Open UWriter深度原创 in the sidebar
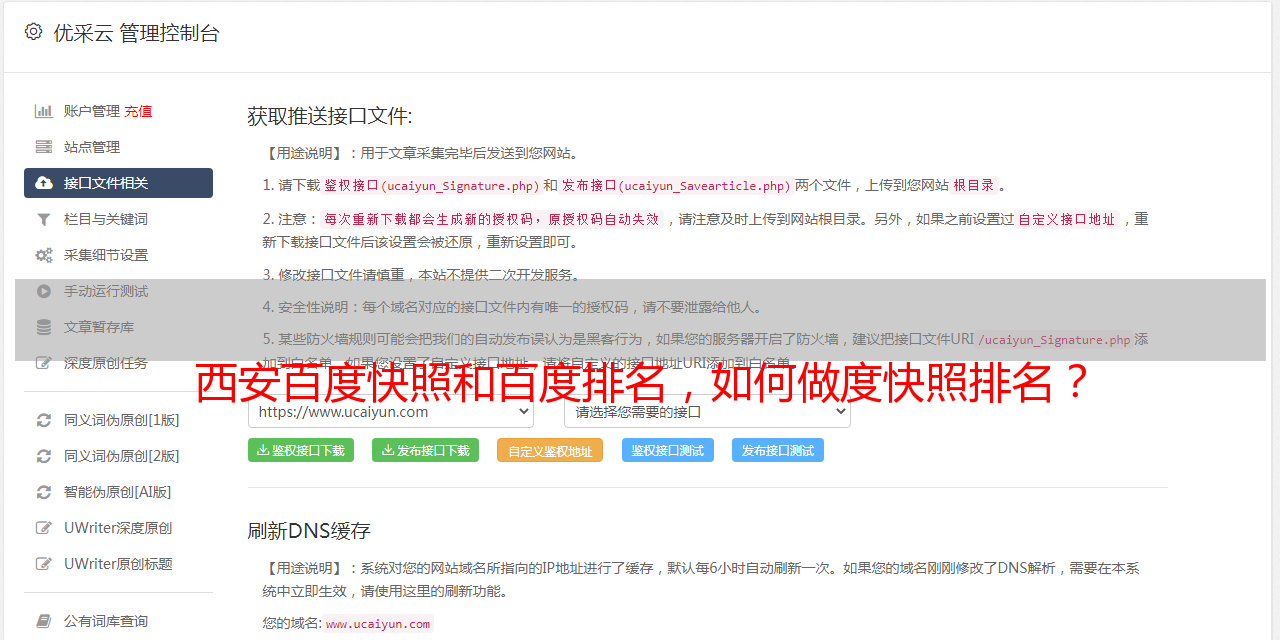The height and width of the screenshot is (640, 1280). coord(118,528)
